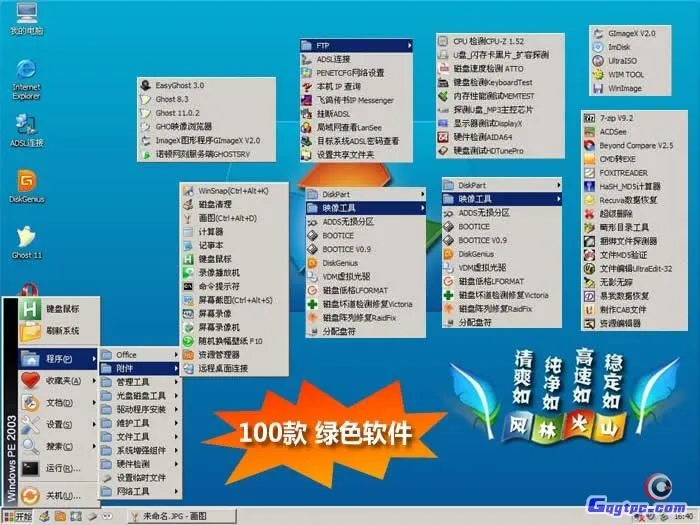The height and width of the screenshot is (525, 700).
Task: Click the 收藏夹 heart icon
Action: pos(30,381)
